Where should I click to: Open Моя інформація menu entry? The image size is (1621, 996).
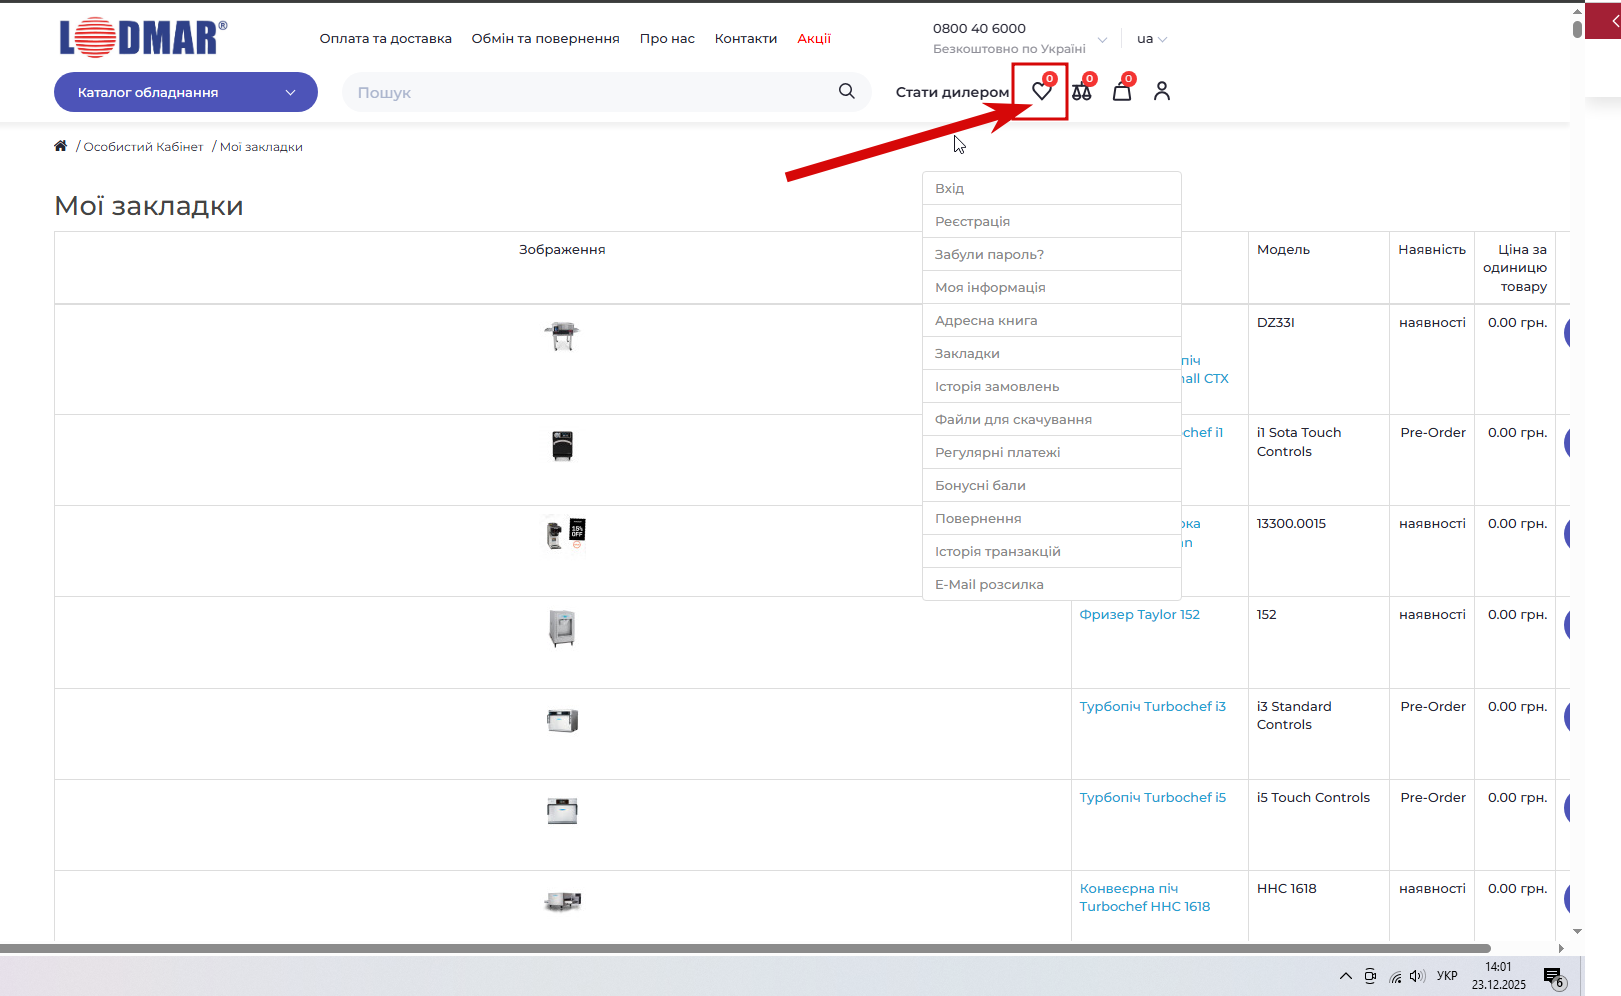1052,287
